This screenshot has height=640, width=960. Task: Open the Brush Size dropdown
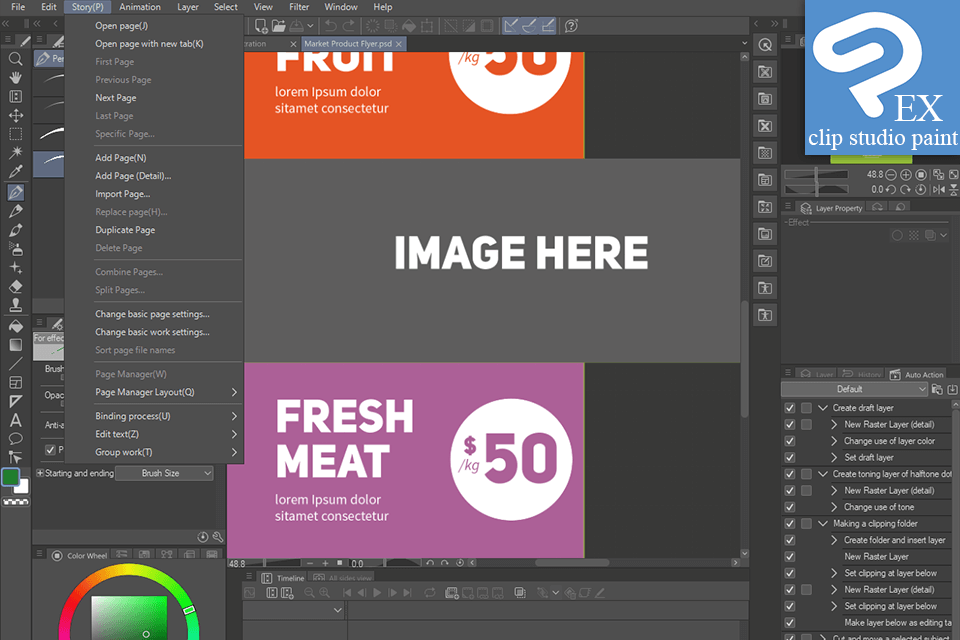tap(163, 472)
